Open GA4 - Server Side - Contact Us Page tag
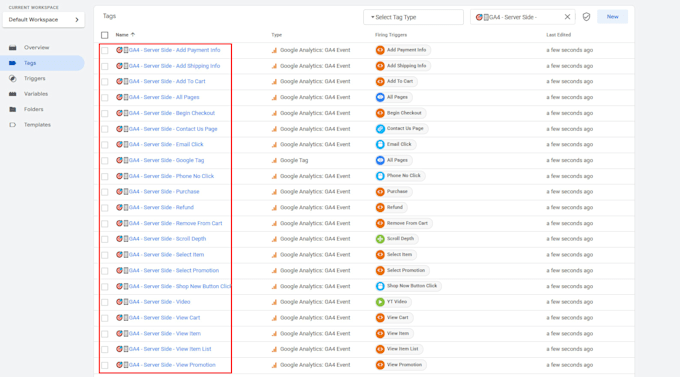The width and height of the screenshot is (680, 377). (173, 129)
